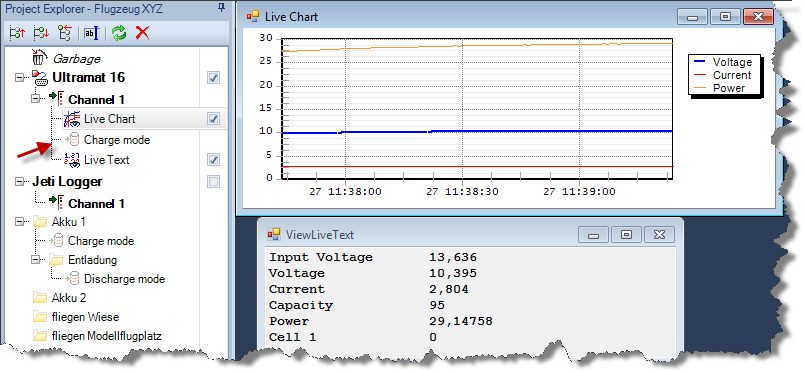Refresh the project tree with green arrows
Screen dimensions: 804x372
[119, 33]
